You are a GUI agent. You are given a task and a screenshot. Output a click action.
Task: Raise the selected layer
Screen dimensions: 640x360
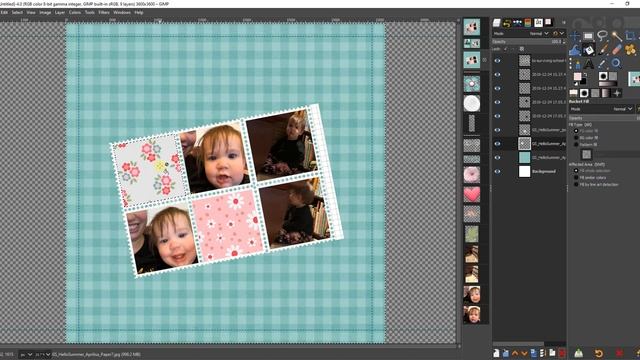tap(515, 353)
